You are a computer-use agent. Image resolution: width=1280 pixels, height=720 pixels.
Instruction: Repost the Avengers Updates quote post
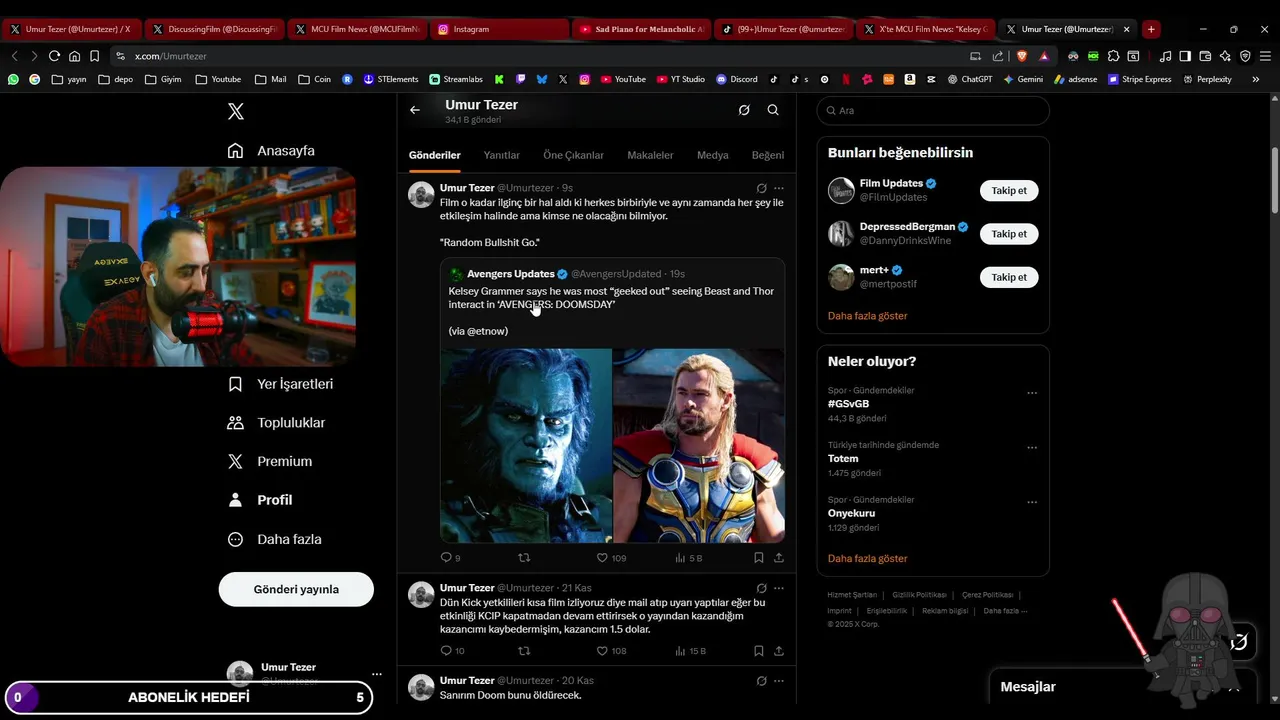tap(523, 558)
